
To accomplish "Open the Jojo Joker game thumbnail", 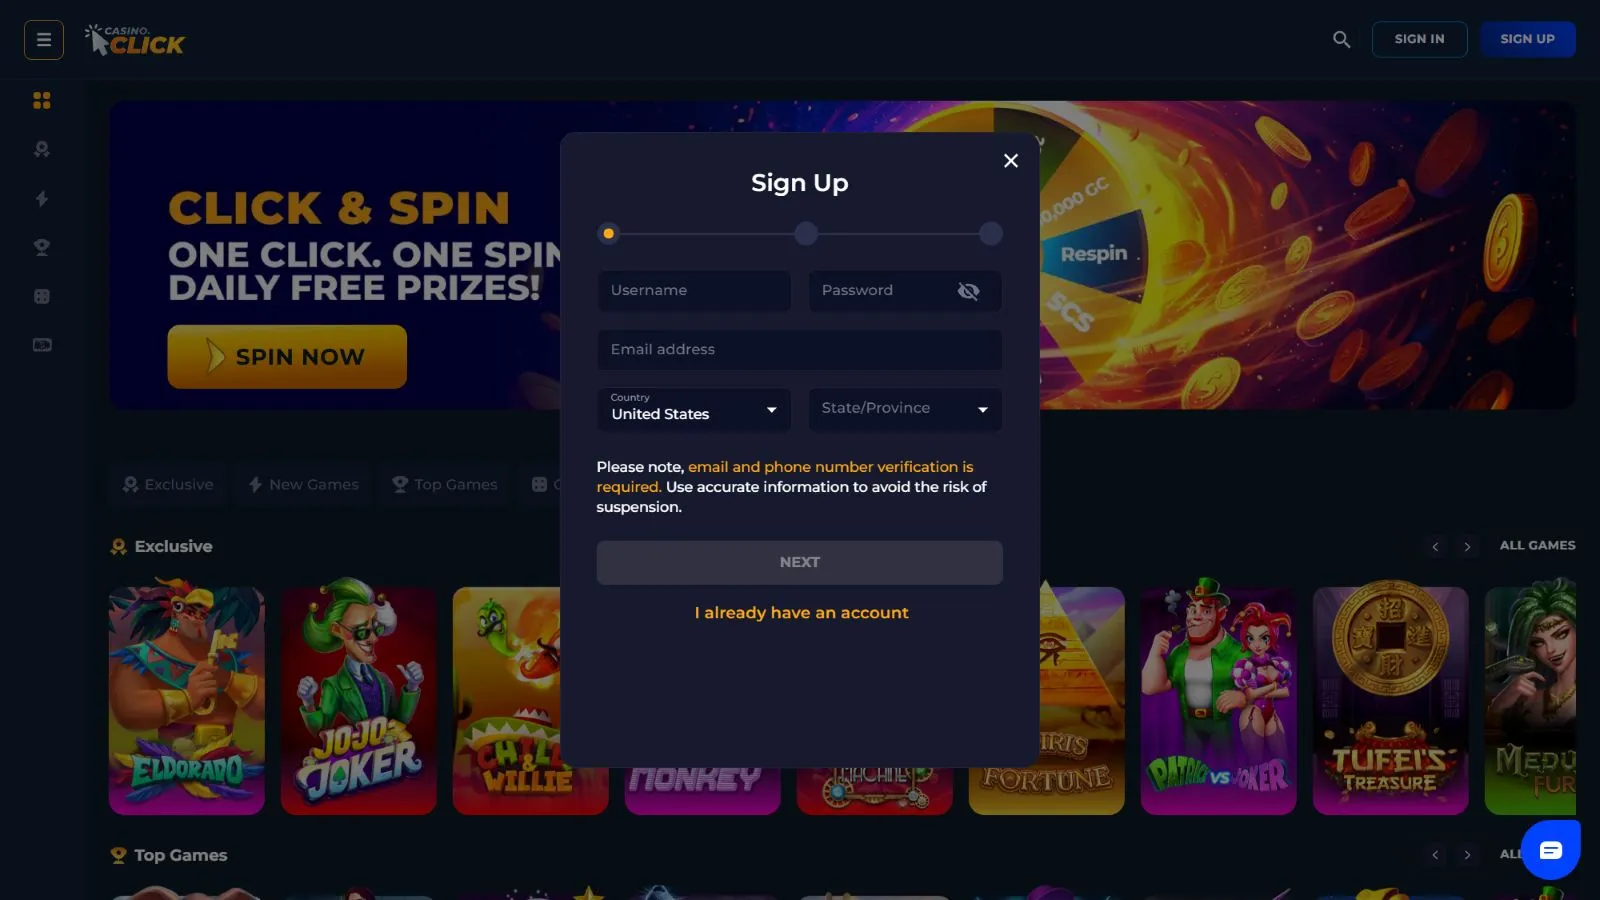I will tap(359, 700).
